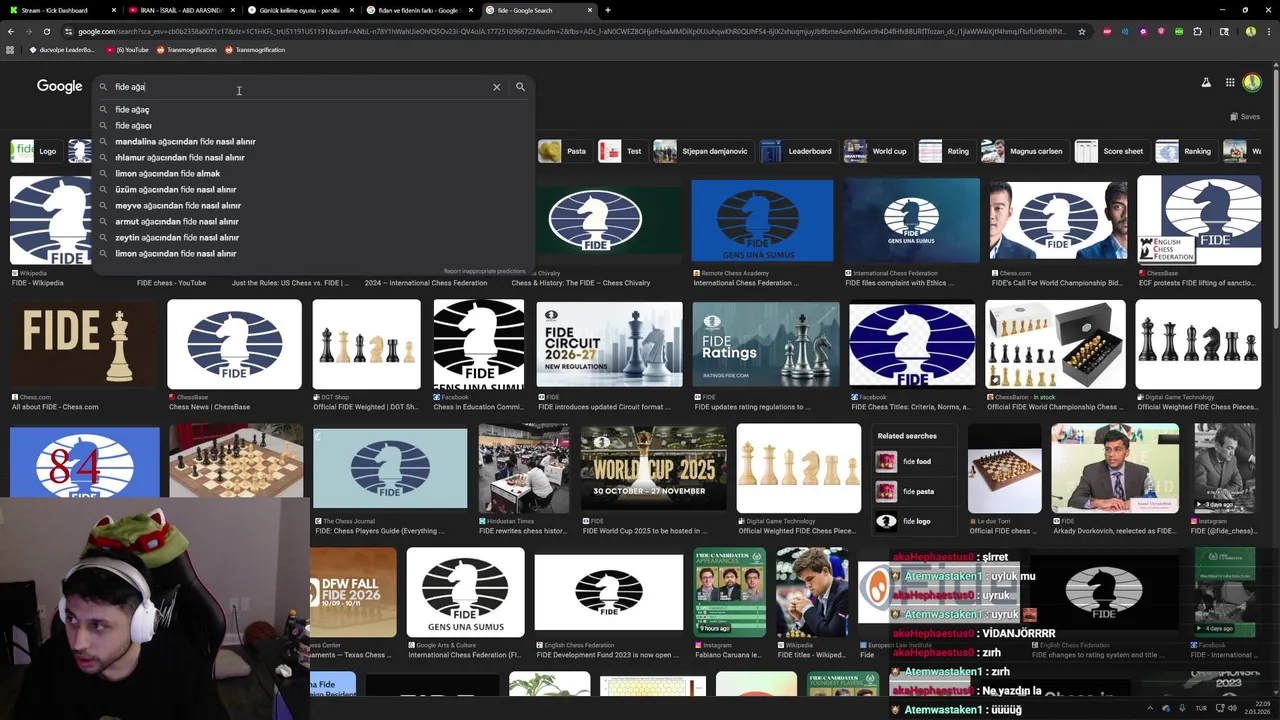Filter images by Score sheet chip
The height and width of the screenshot is (720, 1280).
(1110, 151)
